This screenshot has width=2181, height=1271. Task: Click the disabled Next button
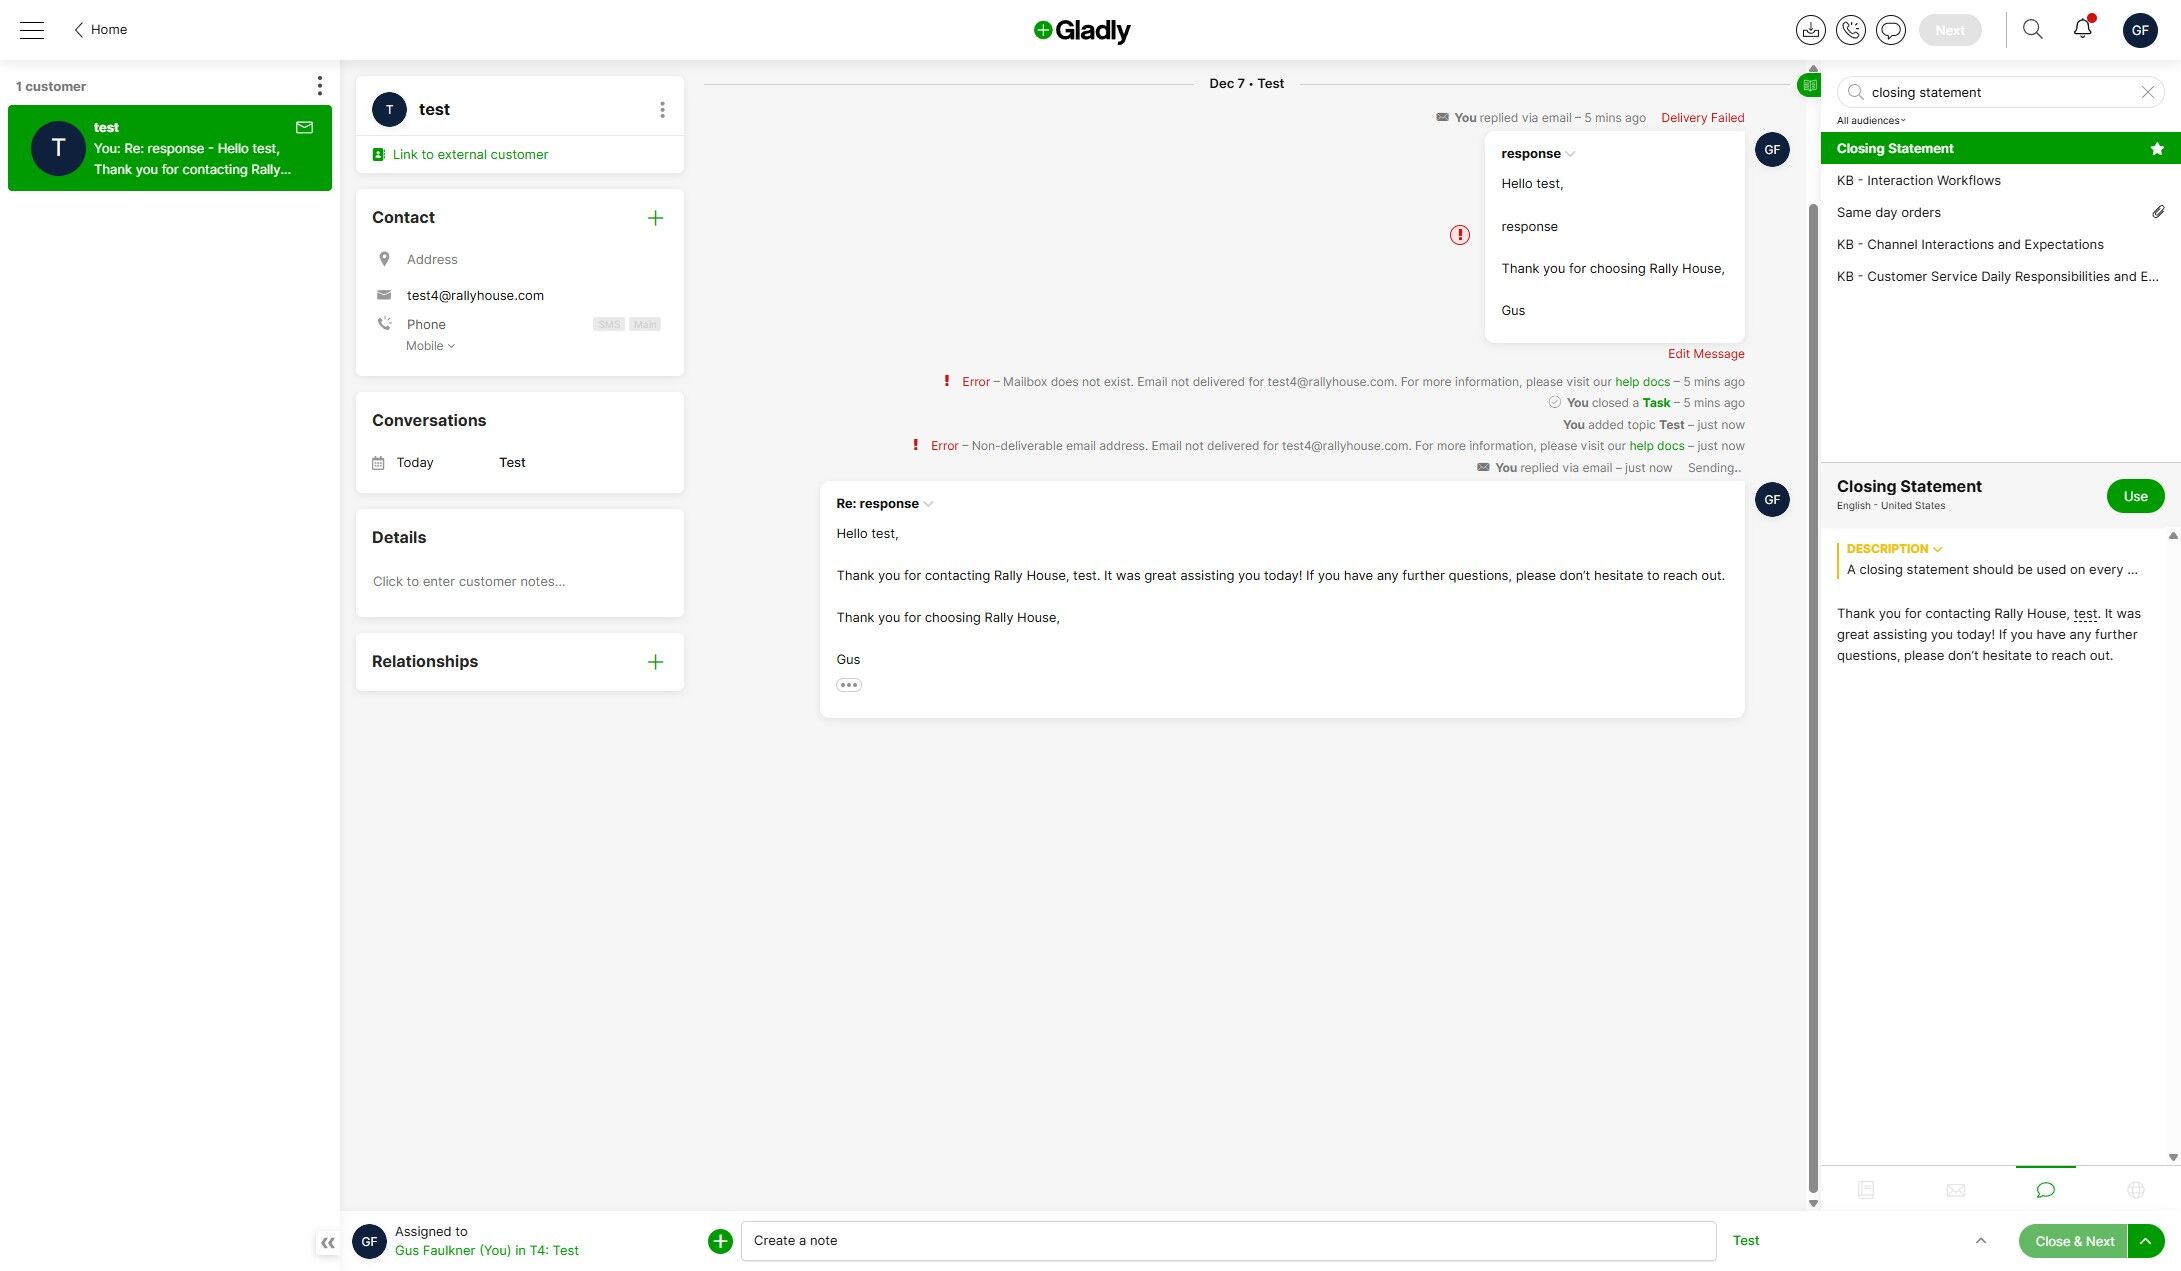[x=1949, y=30]
